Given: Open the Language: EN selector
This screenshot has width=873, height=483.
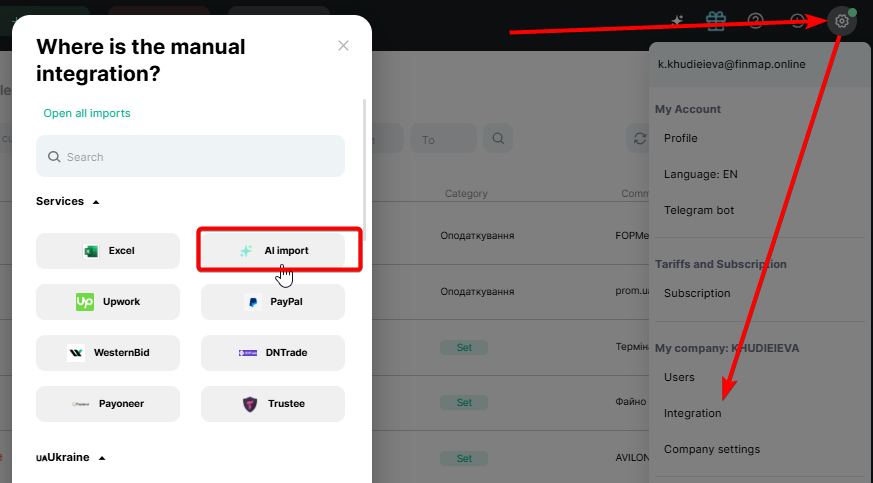Looking at the screenshot, I should 701,174.
